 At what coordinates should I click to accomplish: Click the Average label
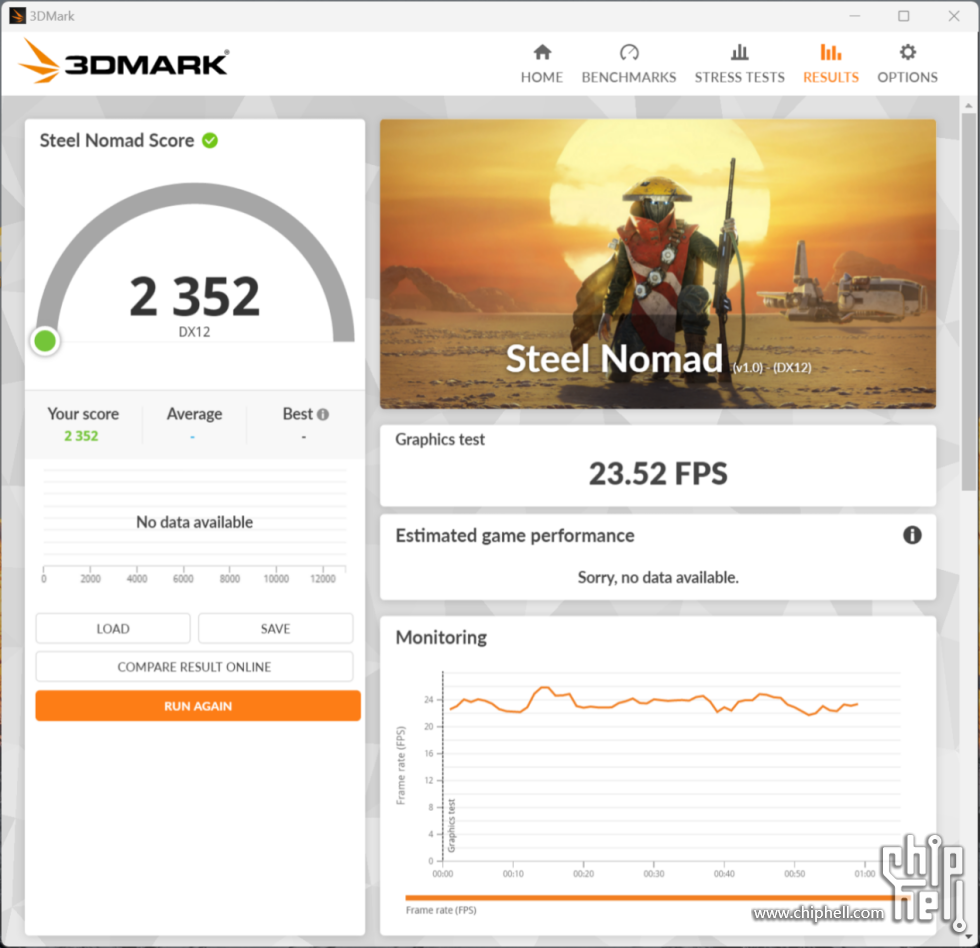click(x=194, y=414)
